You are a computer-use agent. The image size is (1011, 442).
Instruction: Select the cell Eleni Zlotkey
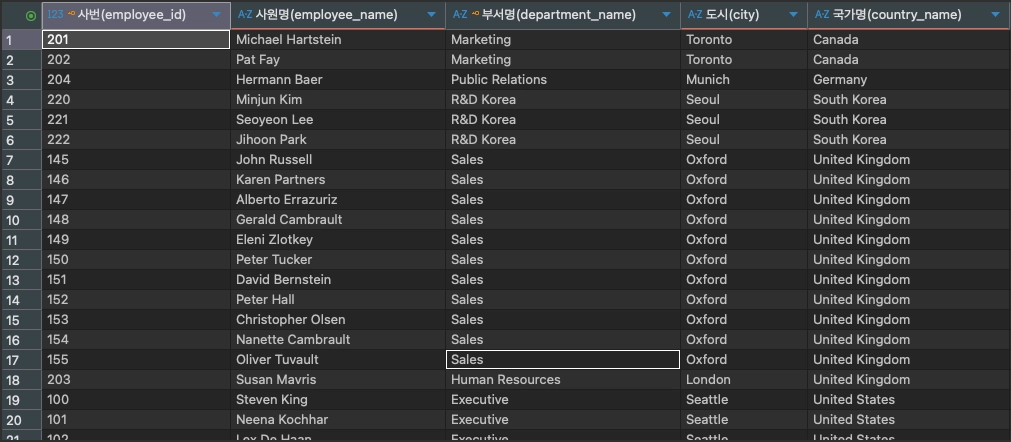click(x=338, y=240)
